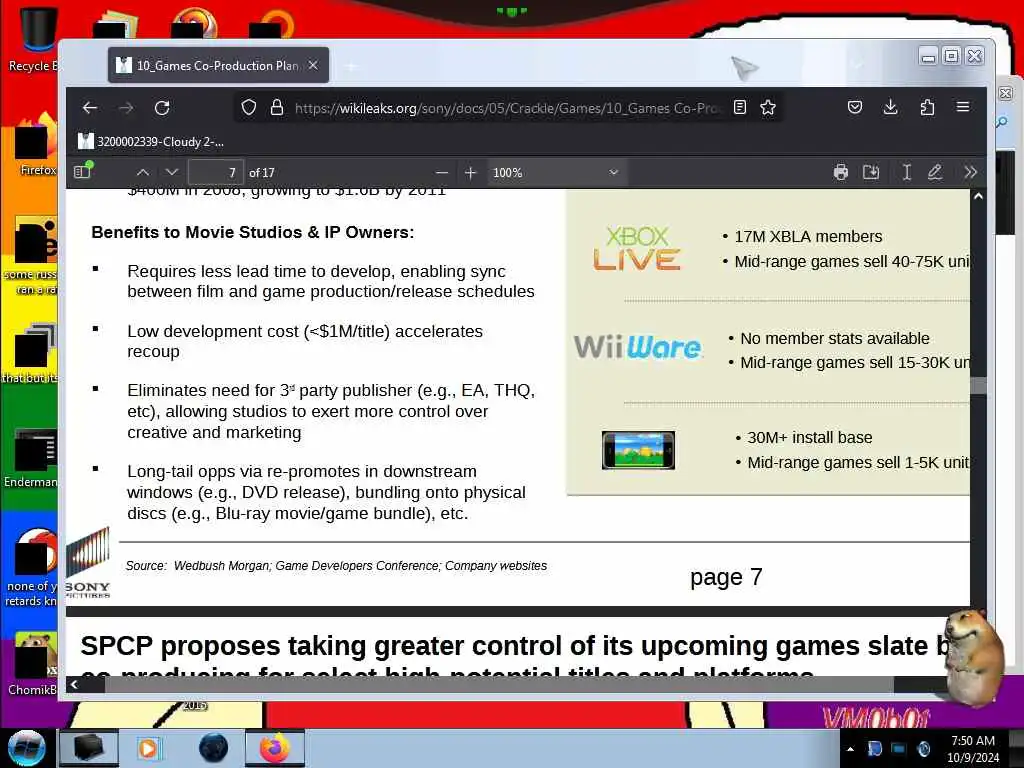The image size is (1024, 768).
Task: Click the Sony Pictures logo
Action: point(88,562)
